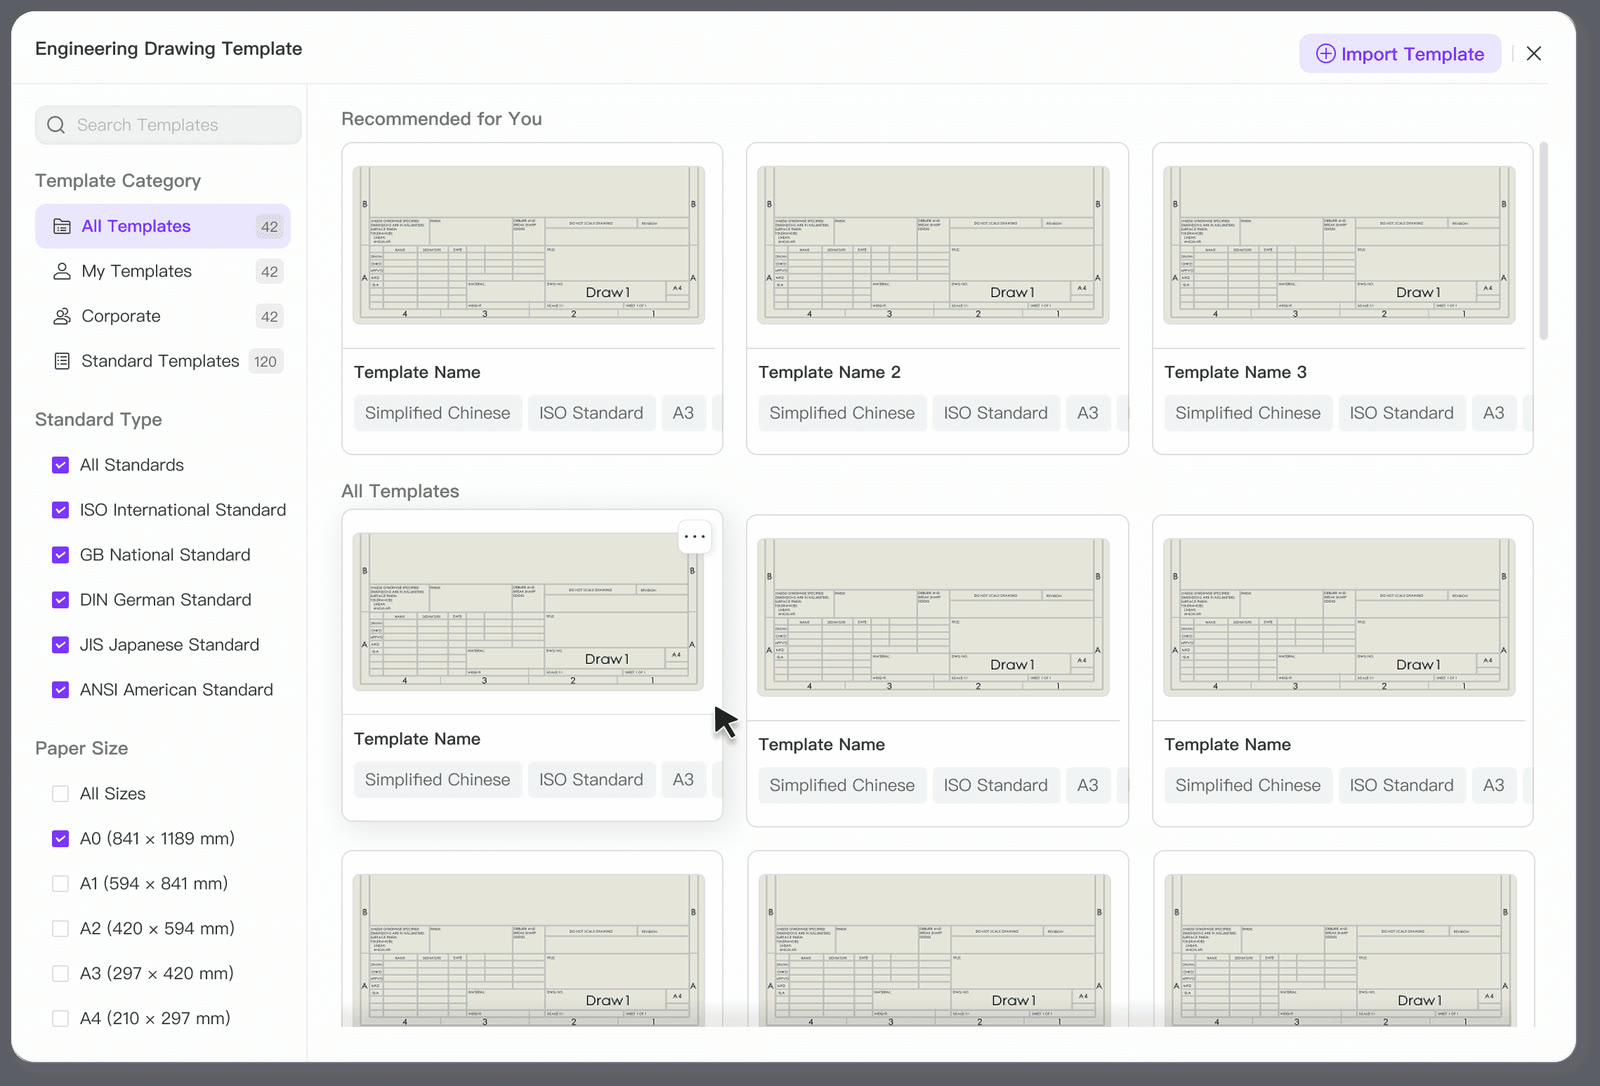Uncheck the All Standards checkbox
The image size is (1600, 1086).
[x=60, y=465]
